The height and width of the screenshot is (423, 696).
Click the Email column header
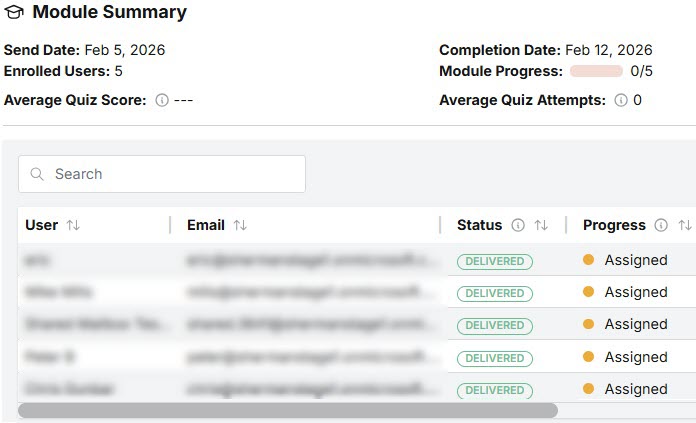click(206, 225)
